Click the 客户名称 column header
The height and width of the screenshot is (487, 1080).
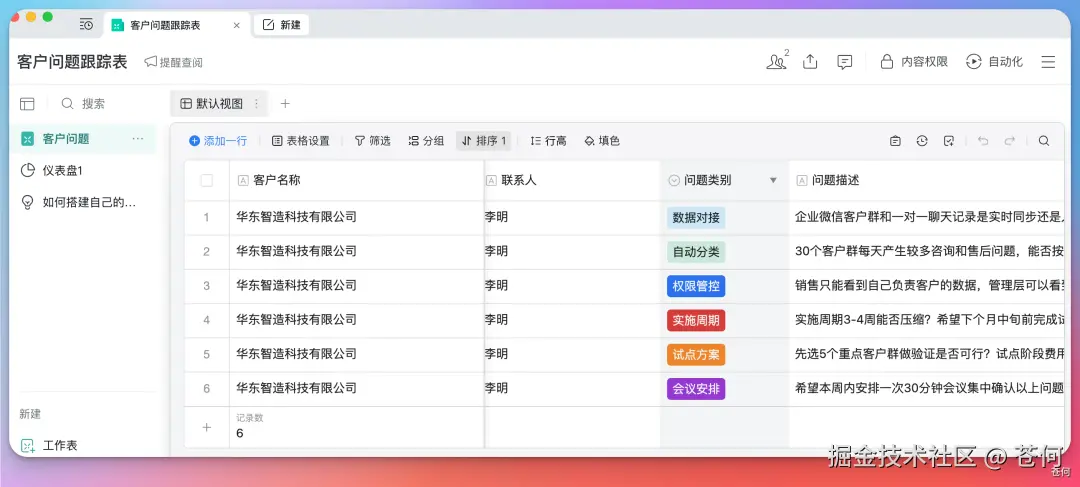coord(357,180)
